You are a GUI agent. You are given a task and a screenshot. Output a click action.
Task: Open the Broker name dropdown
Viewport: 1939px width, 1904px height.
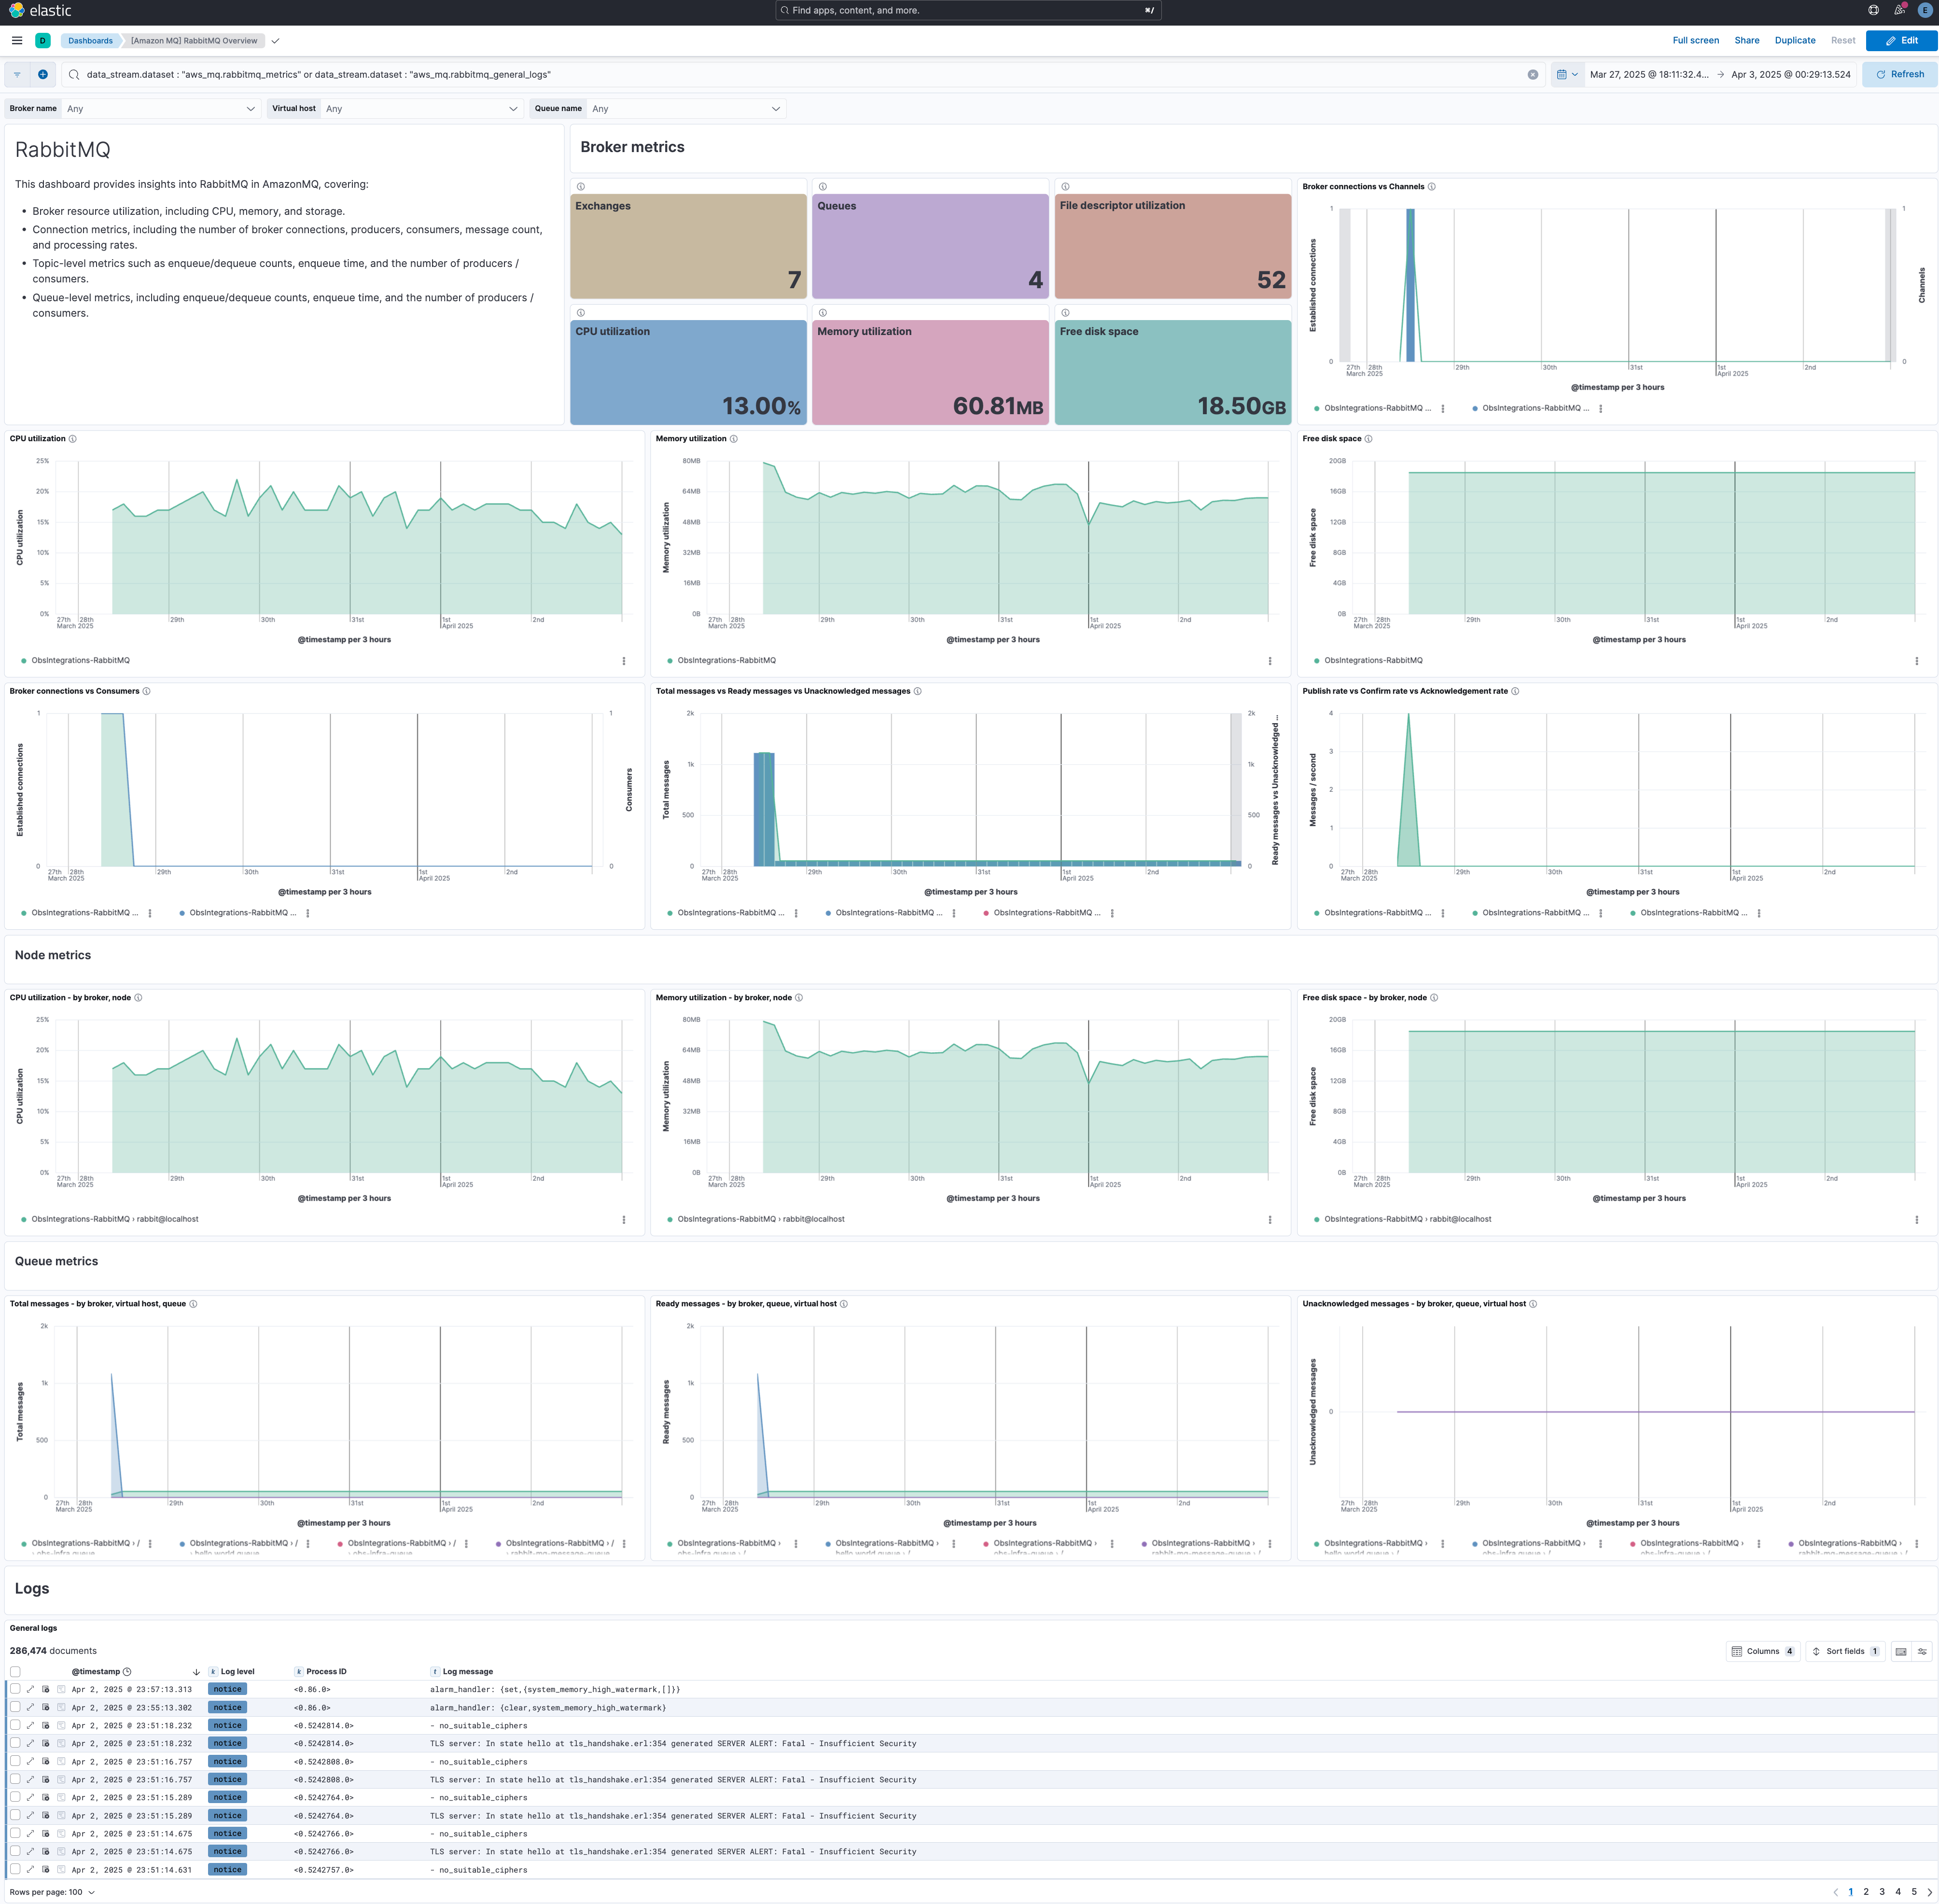160,108
